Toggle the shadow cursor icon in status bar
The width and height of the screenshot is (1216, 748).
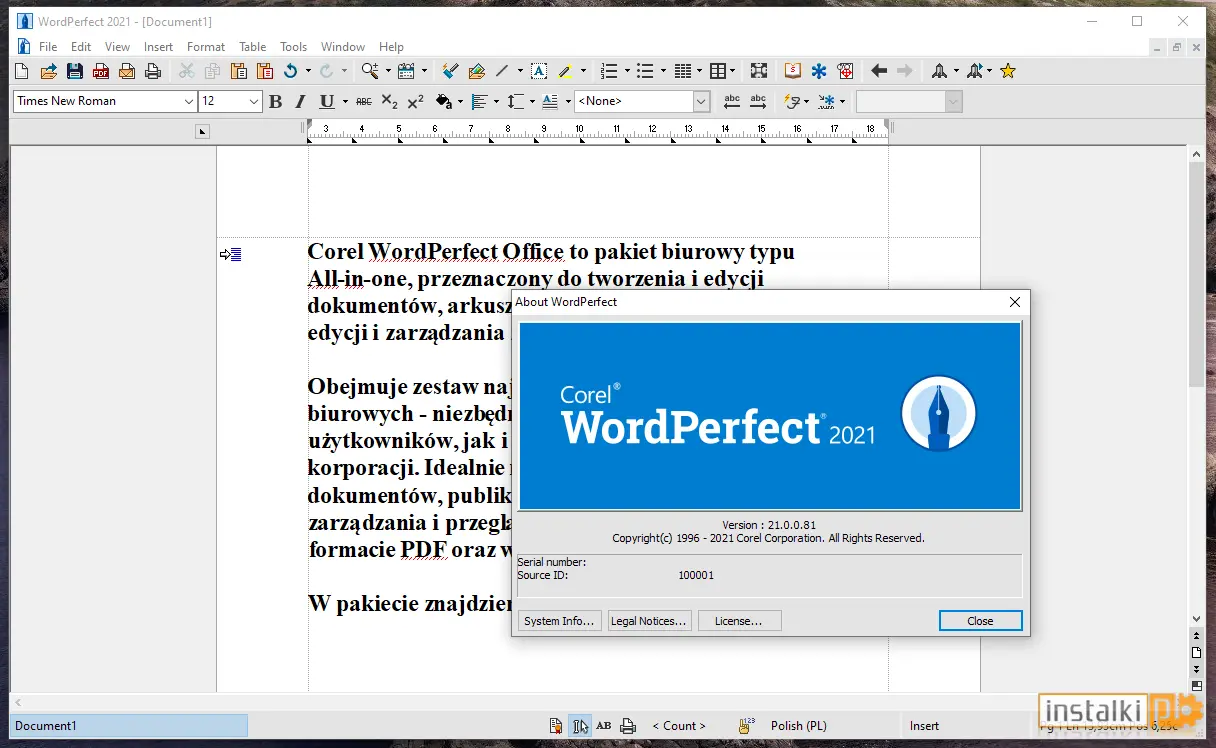pos(579,726)
